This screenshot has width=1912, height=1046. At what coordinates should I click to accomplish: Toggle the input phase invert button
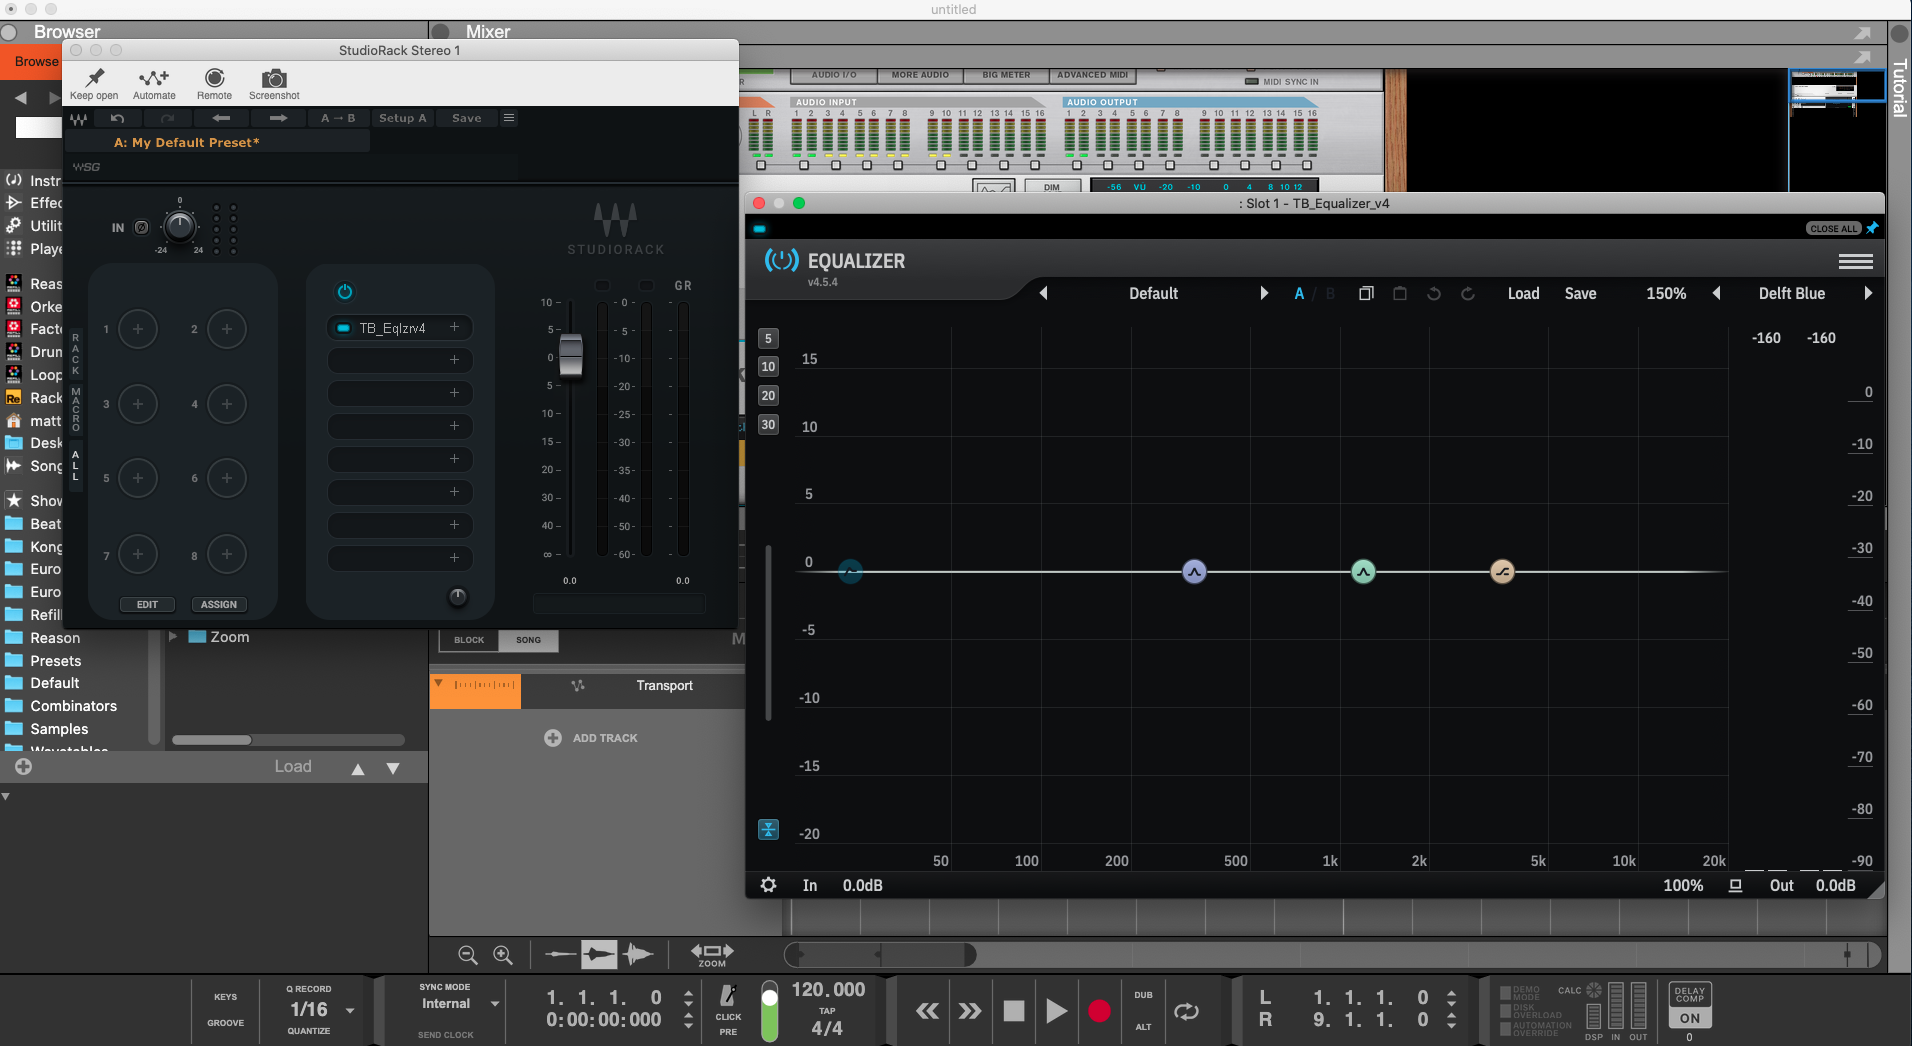142,227
